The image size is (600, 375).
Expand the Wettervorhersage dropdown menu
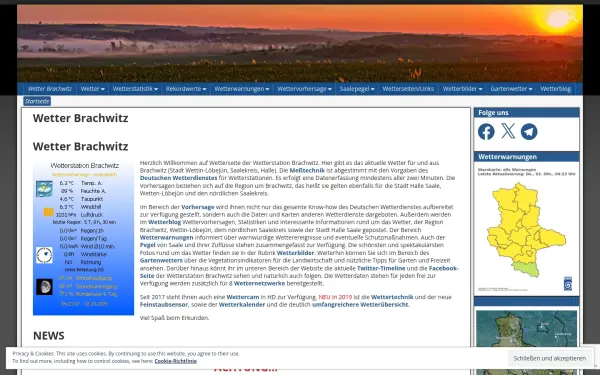(305, 89)
